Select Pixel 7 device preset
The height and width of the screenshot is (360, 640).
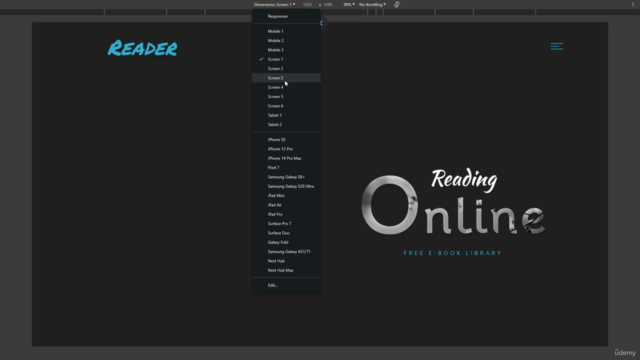(286, 167)
